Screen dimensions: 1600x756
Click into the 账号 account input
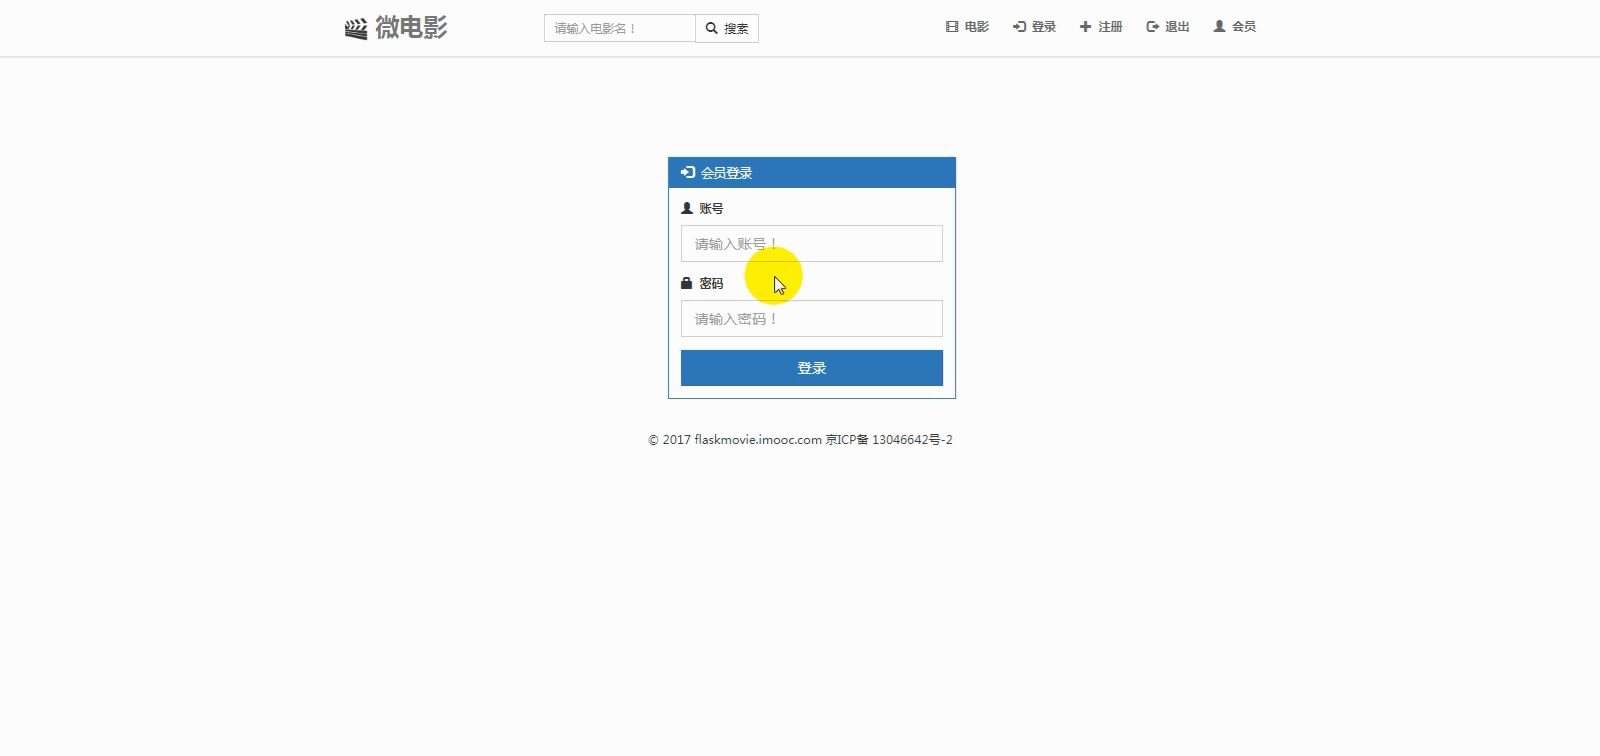(x=812, y=243)
